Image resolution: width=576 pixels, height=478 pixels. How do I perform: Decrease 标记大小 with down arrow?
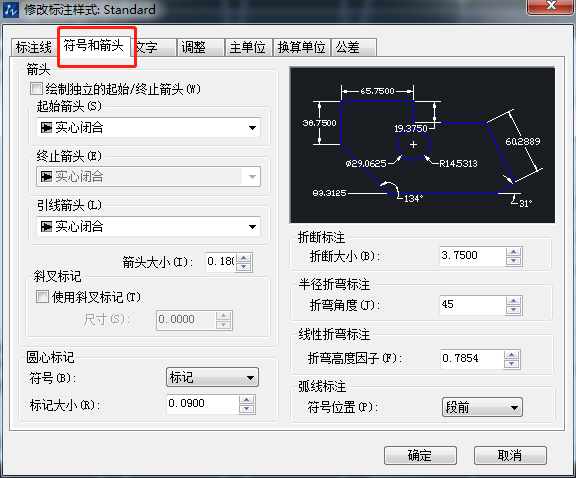pyautogui.click(x=247, y=409)
